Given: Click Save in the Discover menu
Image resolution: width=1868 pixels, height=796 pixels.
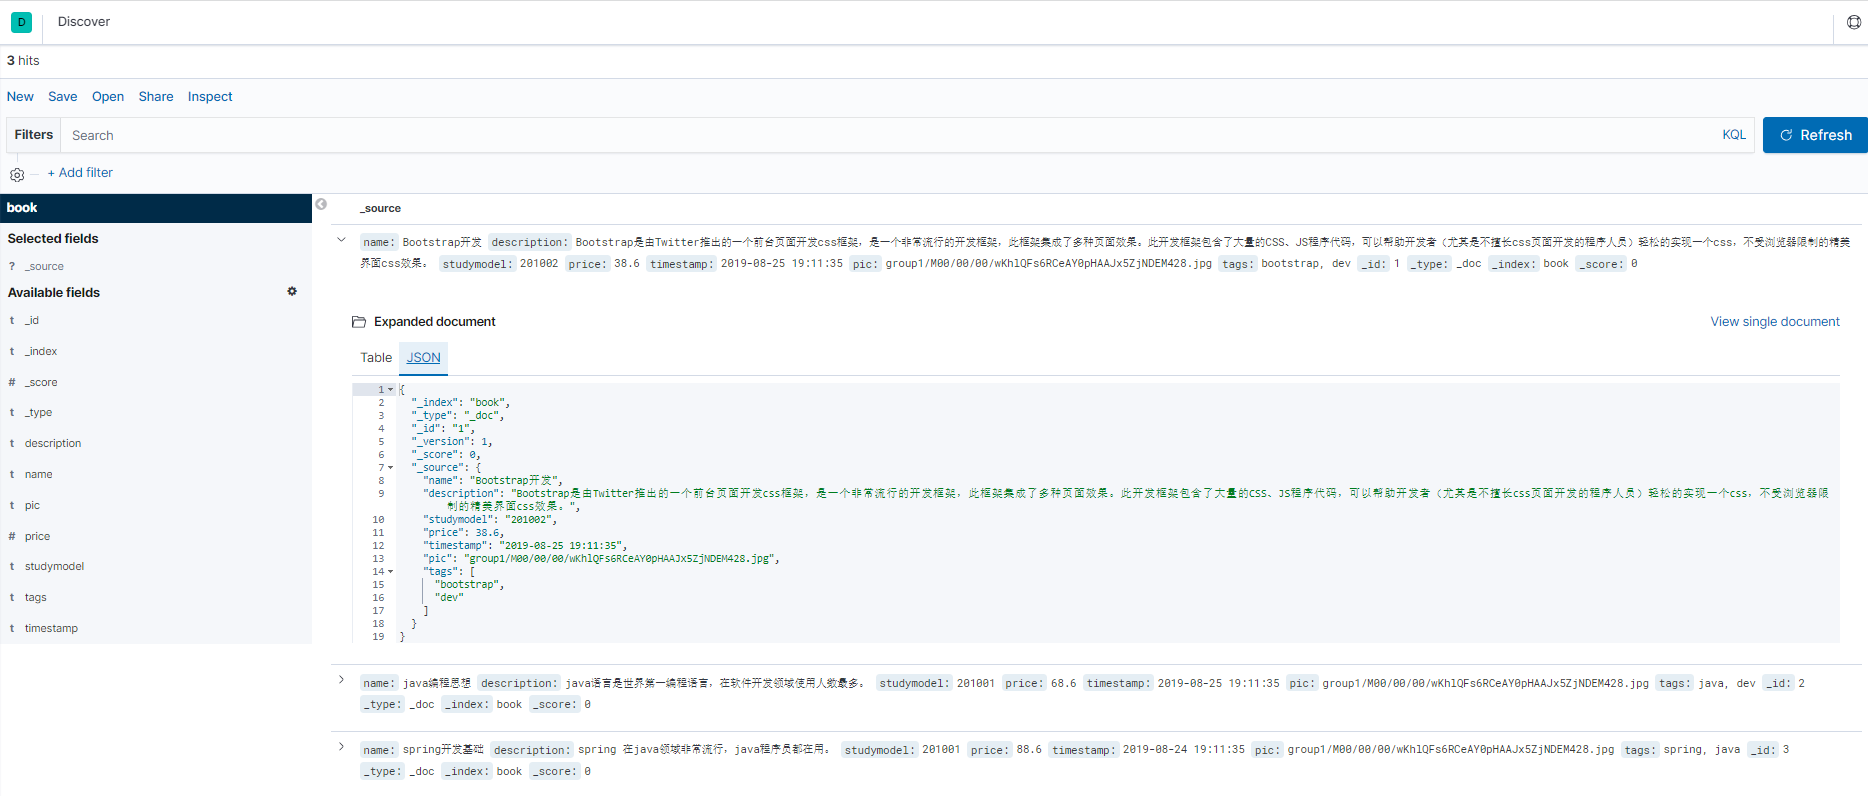Looking at the screenshot, I should pyautogui.click(x=62, y=97).
